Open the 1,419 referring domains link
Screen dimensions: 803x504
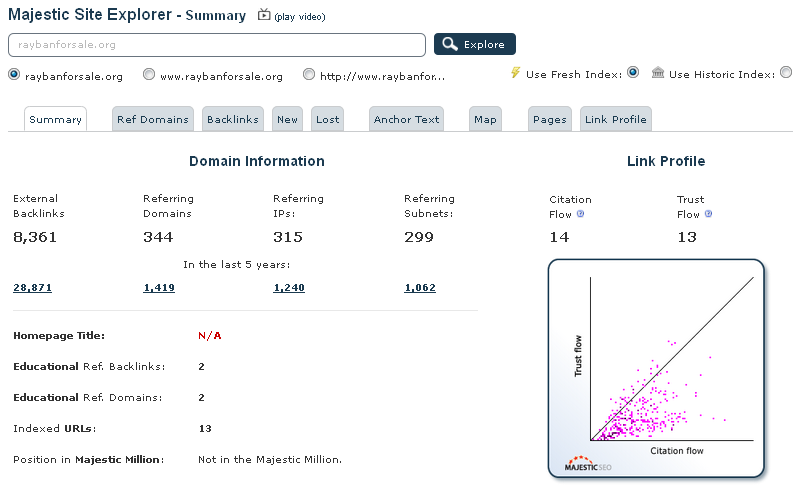(159, 287)
